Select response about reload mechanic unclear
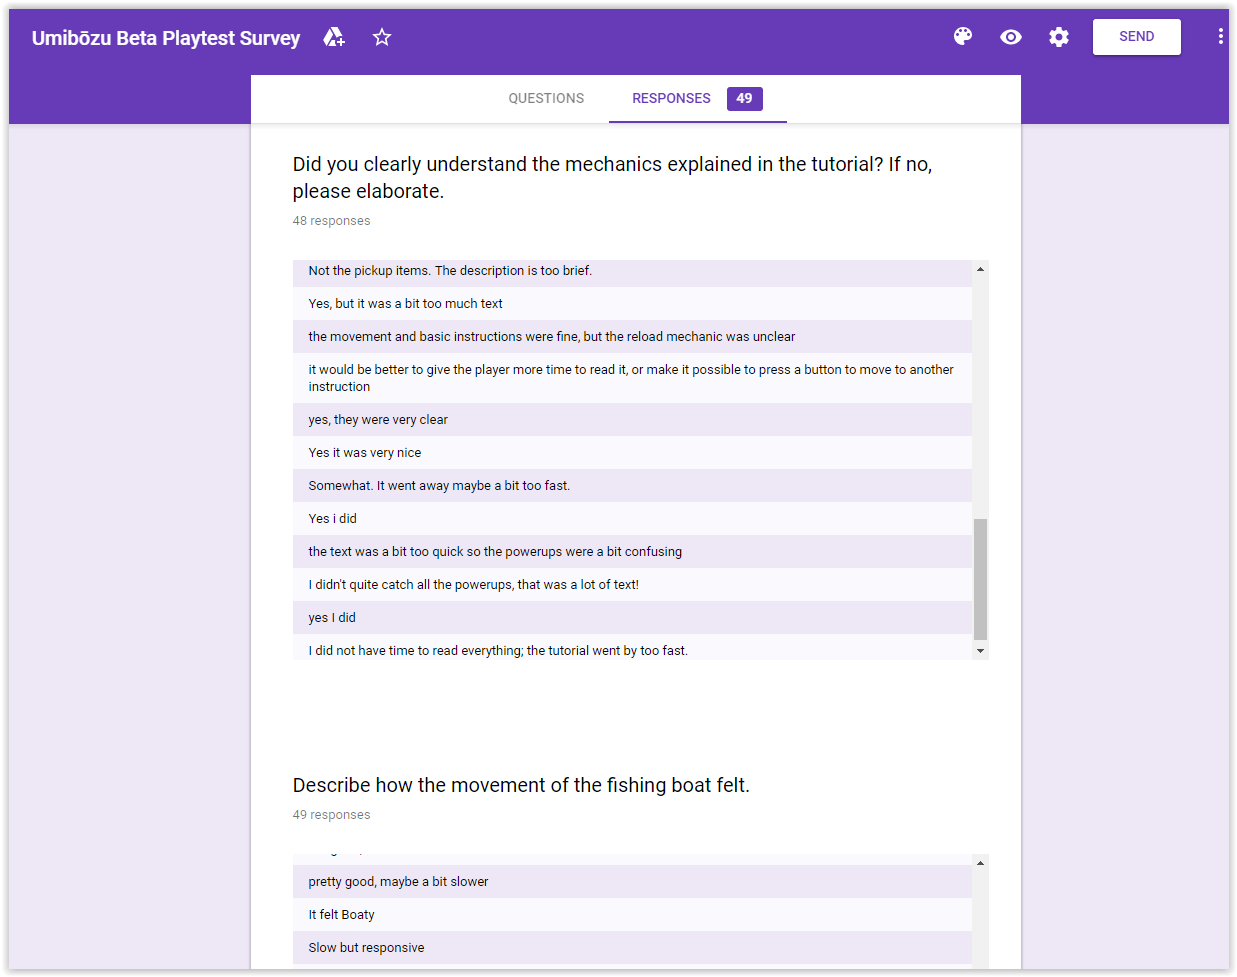1237x977 pixels. 632,337
